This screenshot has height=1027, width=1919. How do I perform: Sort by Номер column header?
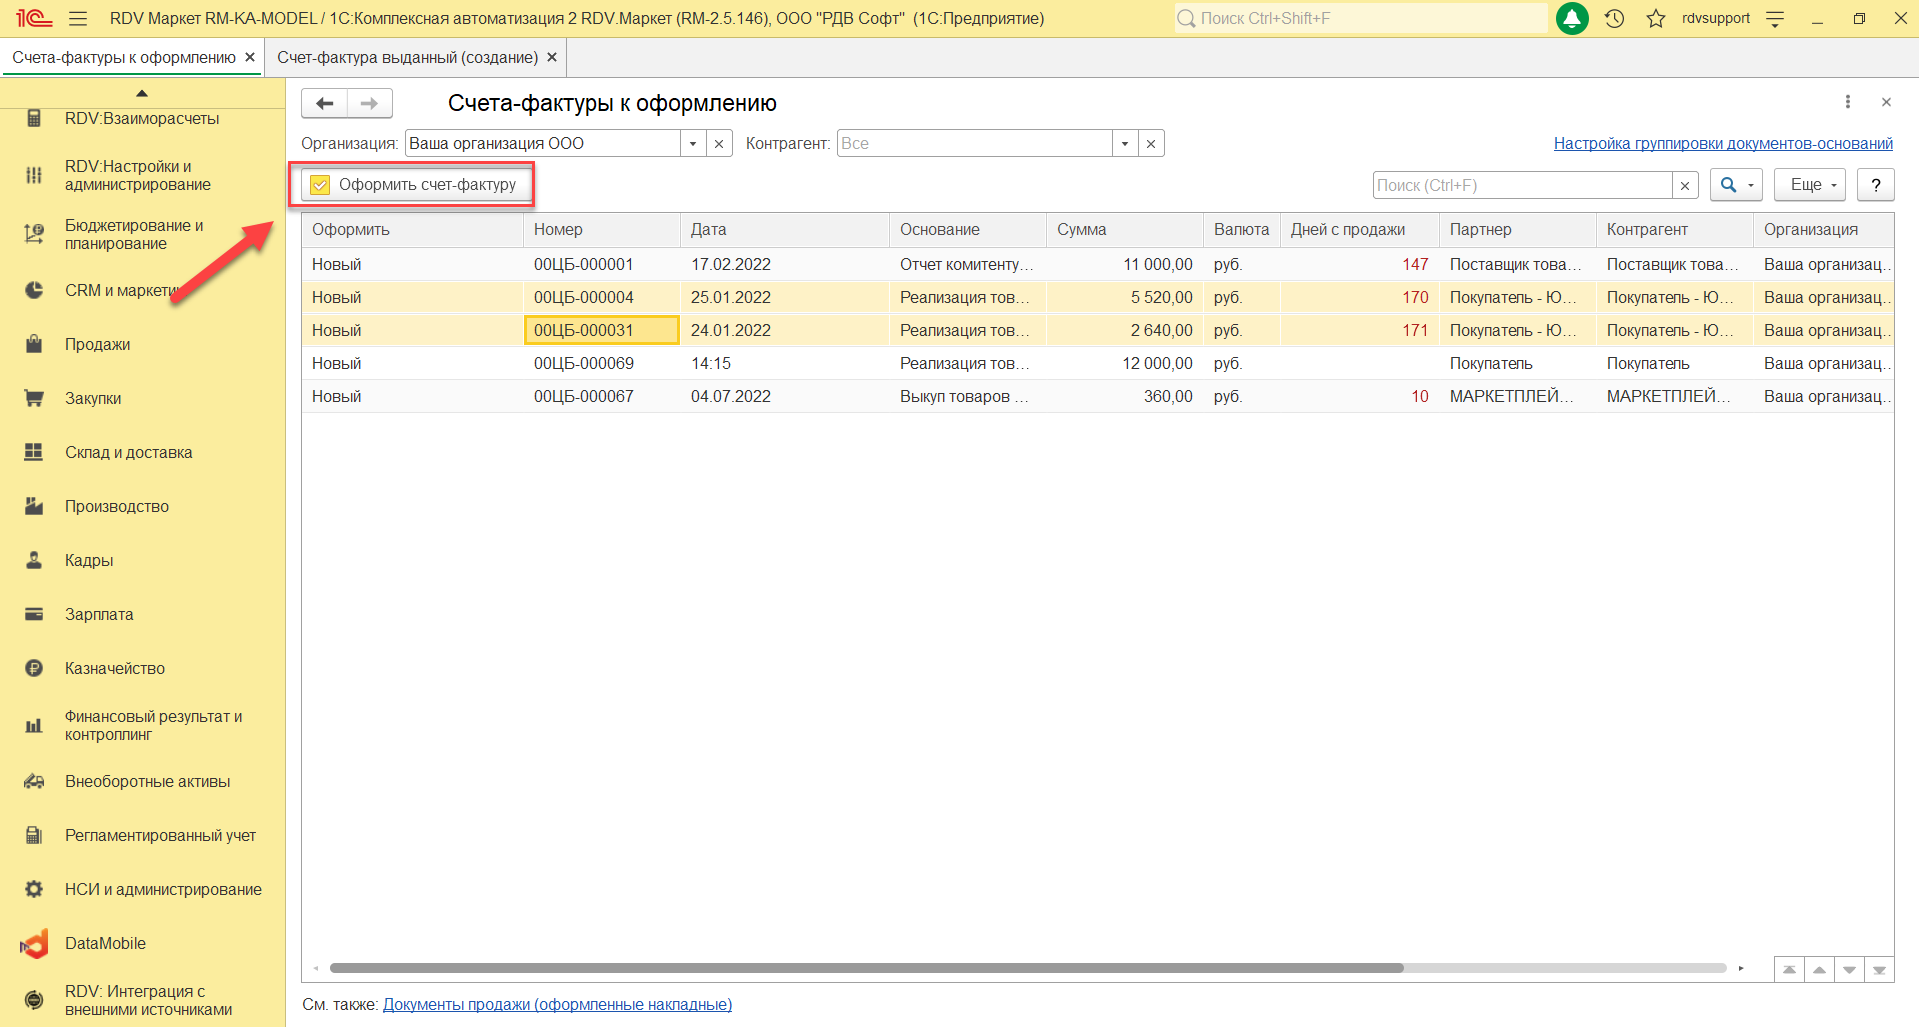point(601,229)
